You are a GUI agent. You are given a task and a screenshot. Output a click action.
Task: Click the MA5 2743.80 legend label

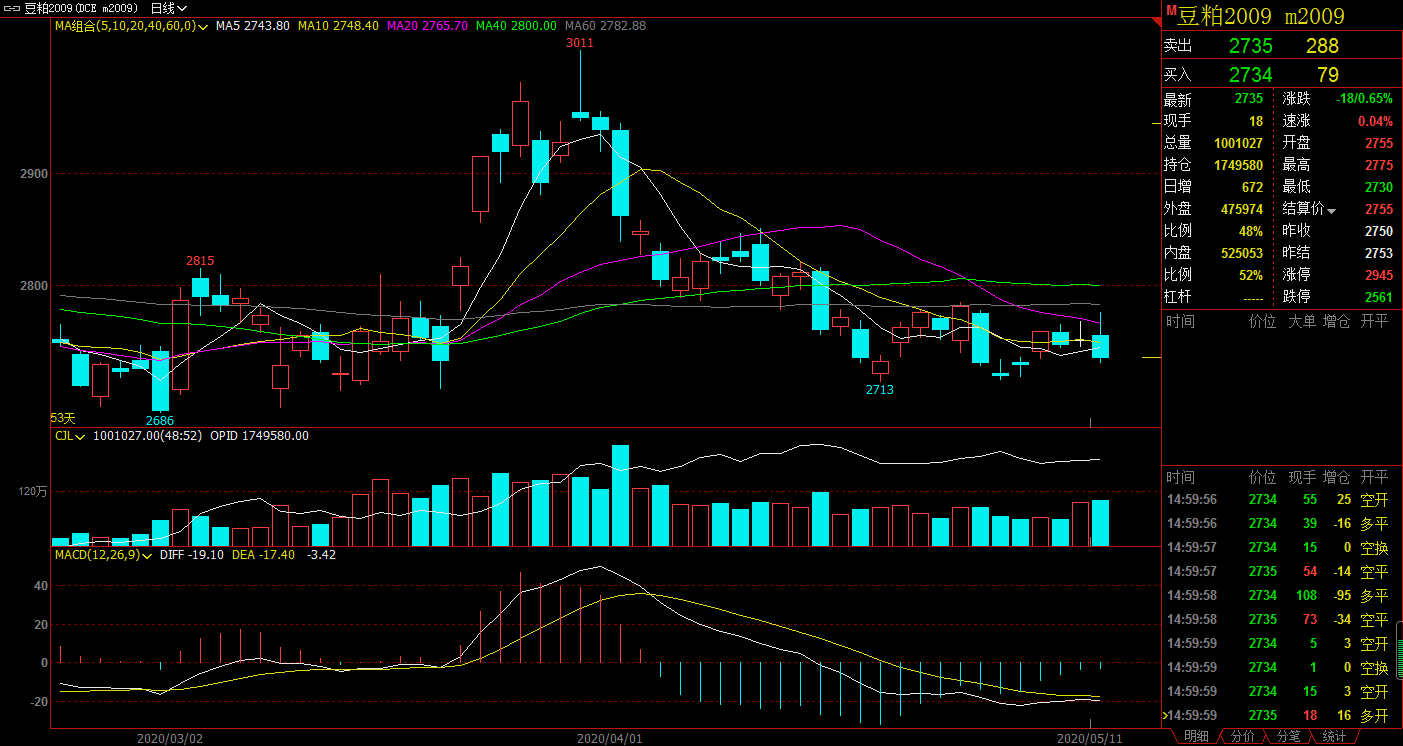point(252,26)
